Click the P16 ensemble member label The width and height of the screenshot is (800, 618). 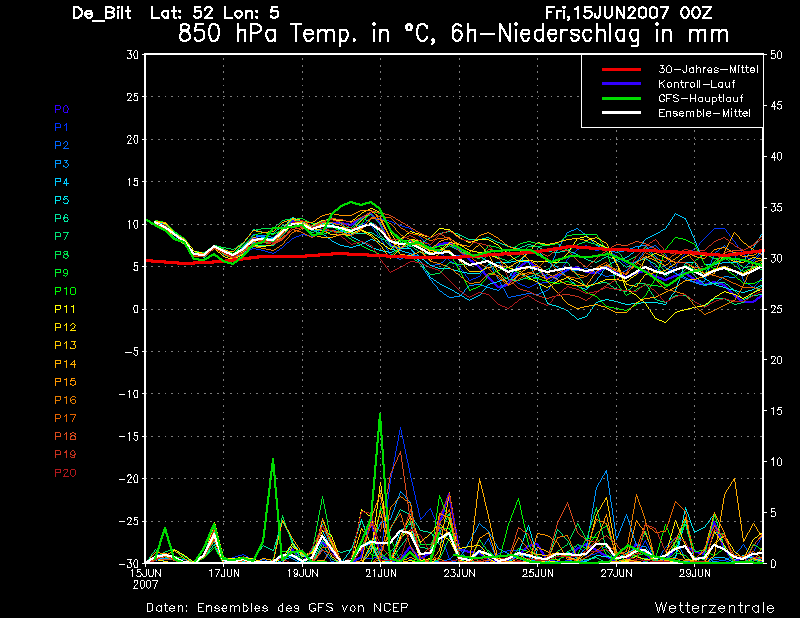click(65, 400)
